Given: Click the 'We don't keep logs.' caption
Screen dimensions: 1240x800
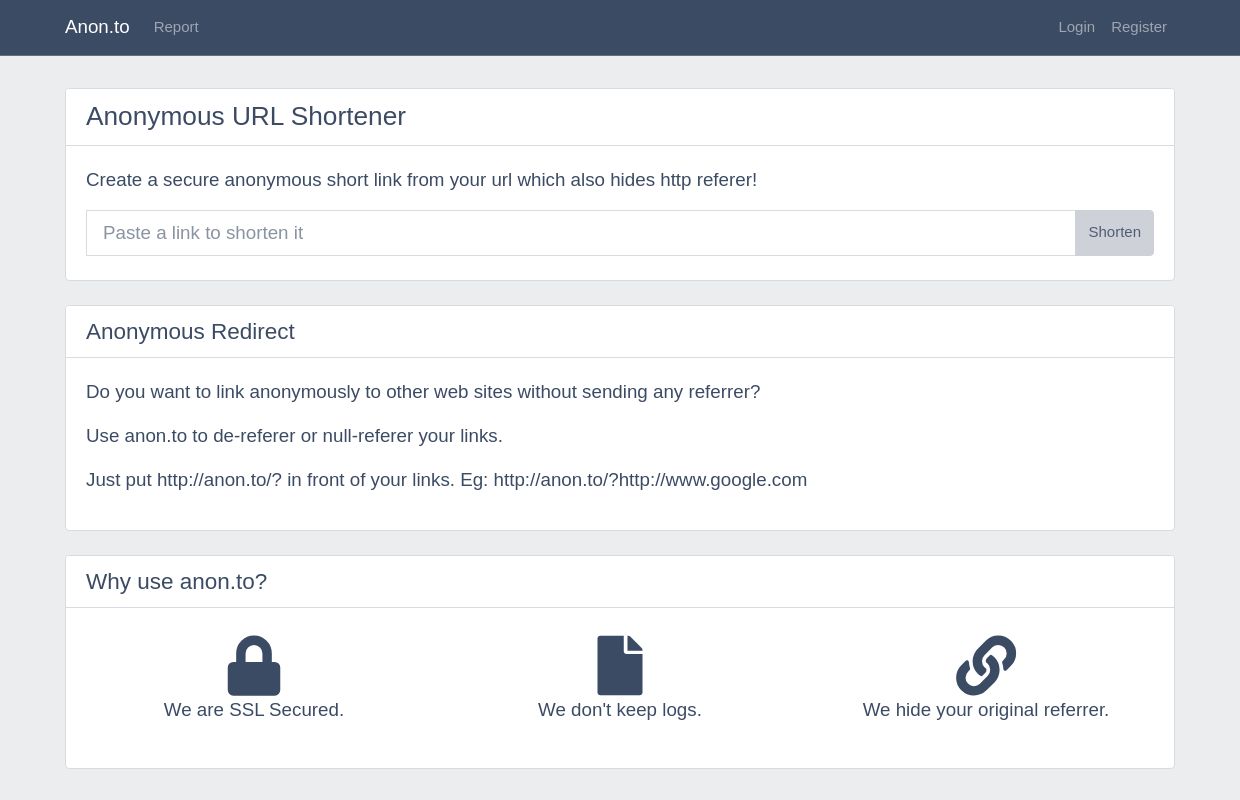Looking at the screenshot, I should click(620, 710).
